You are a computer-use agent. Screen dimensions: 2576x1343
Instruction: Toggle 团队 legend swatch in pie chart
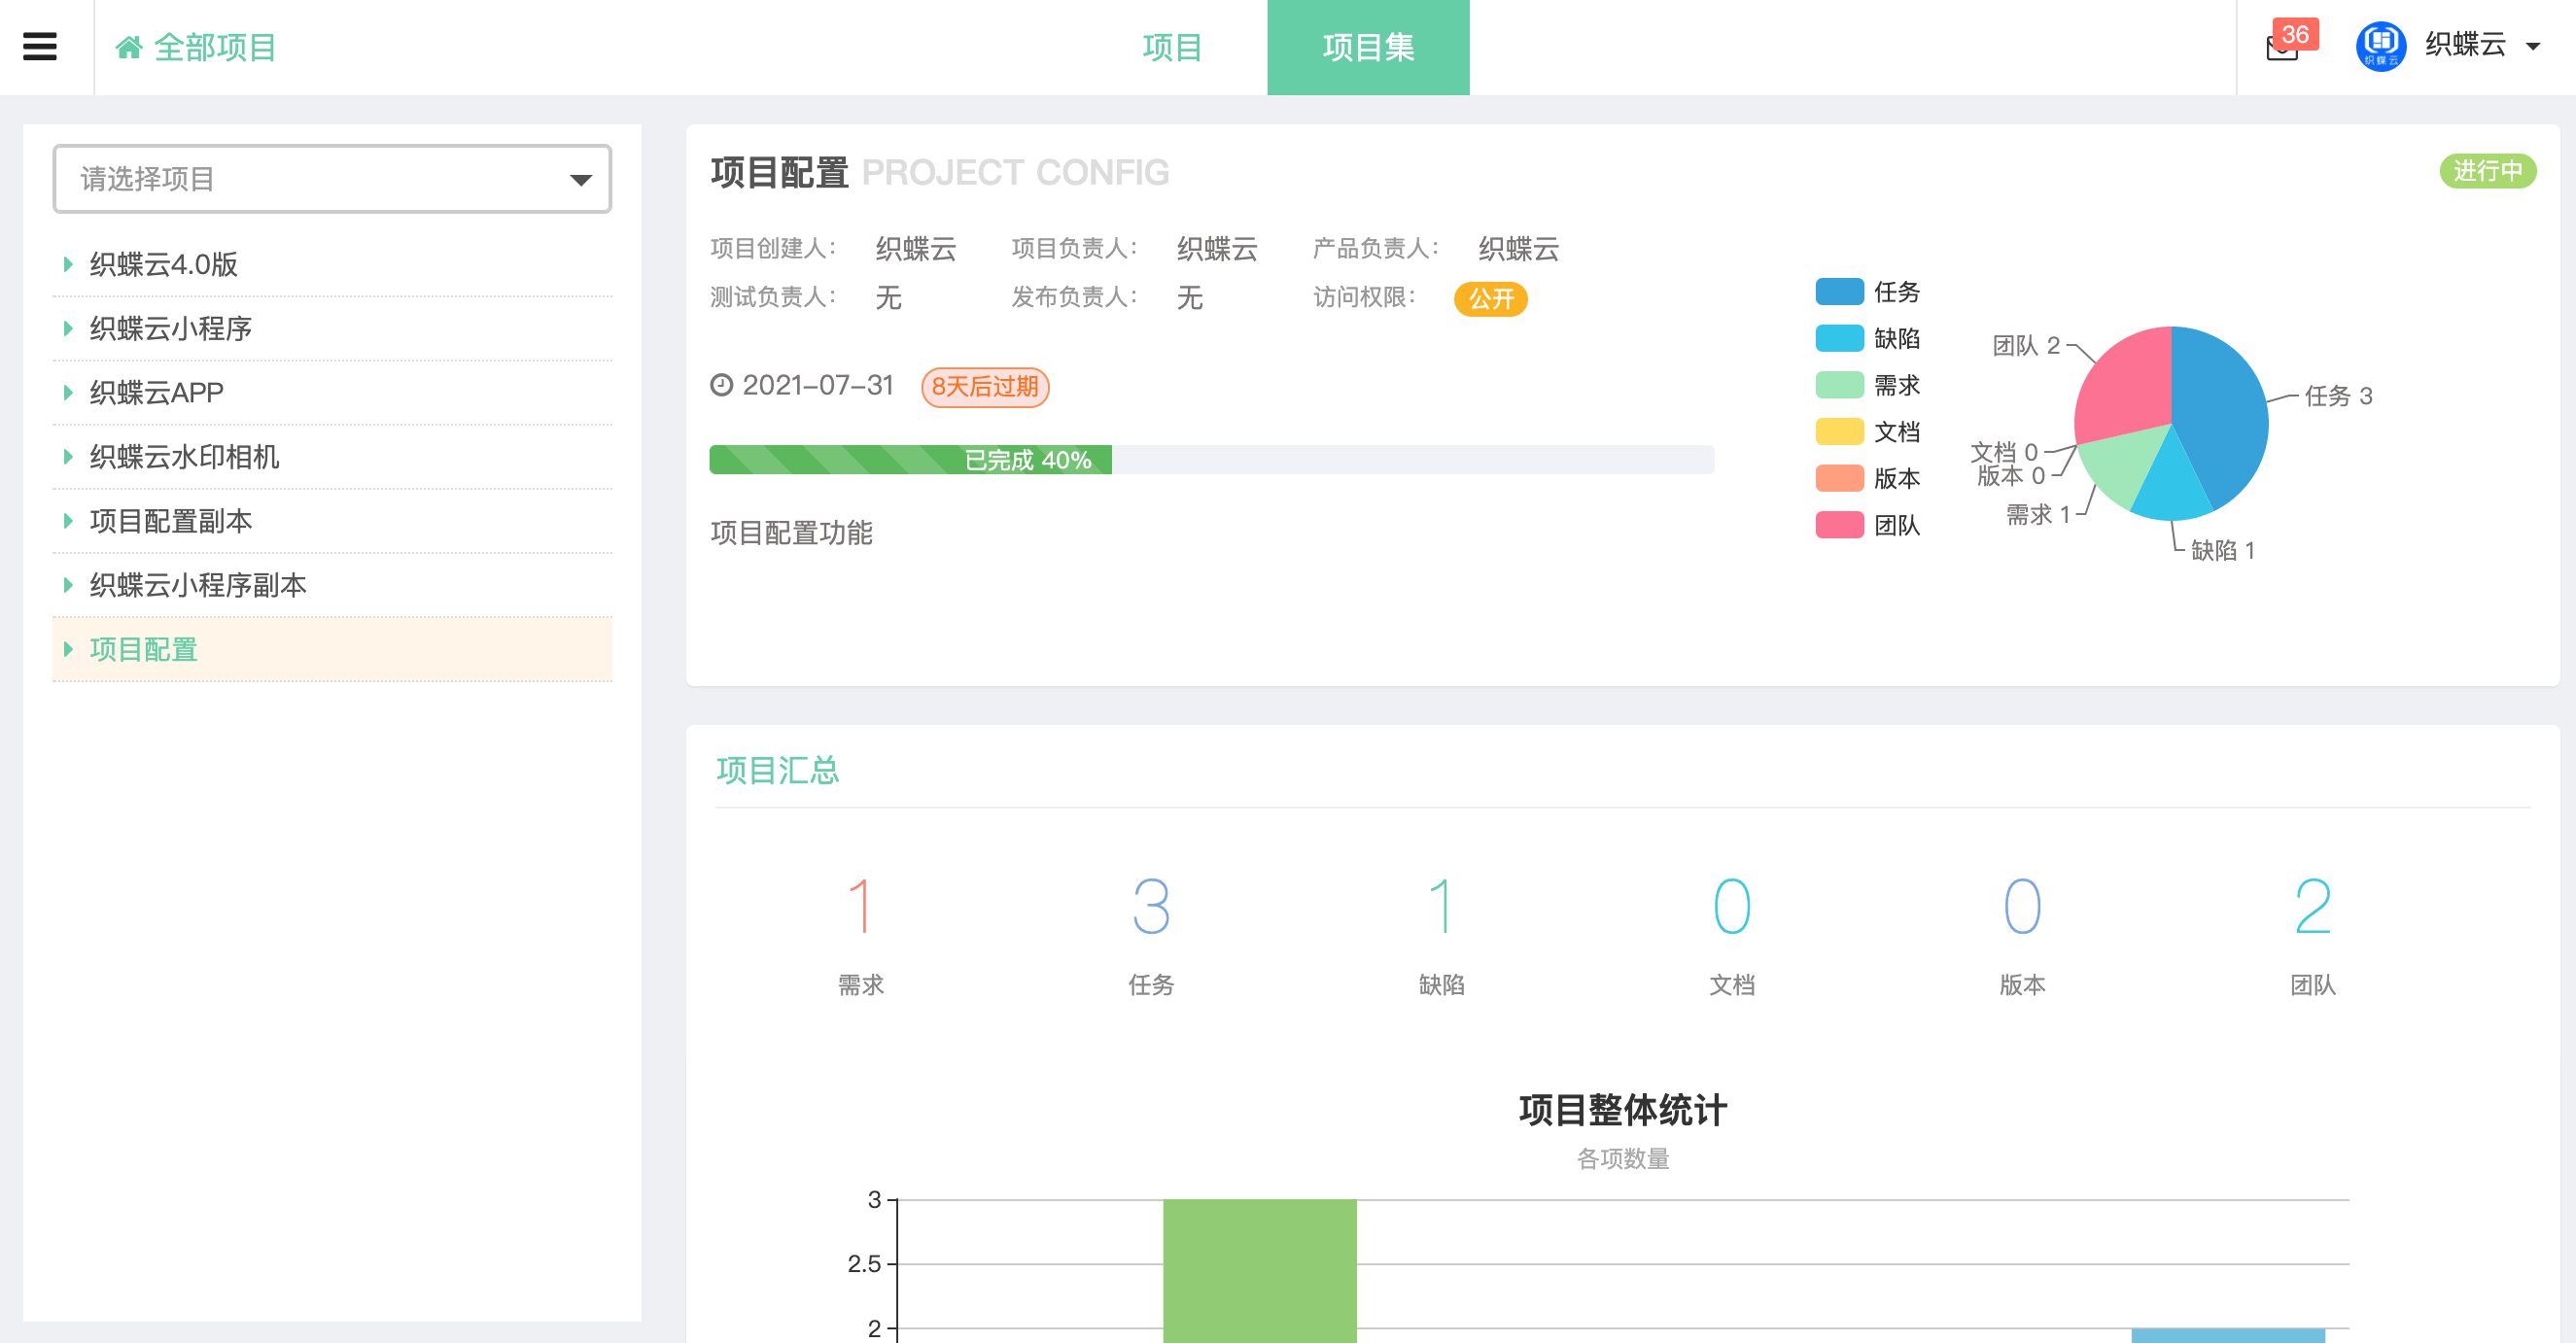(1839, 524)
